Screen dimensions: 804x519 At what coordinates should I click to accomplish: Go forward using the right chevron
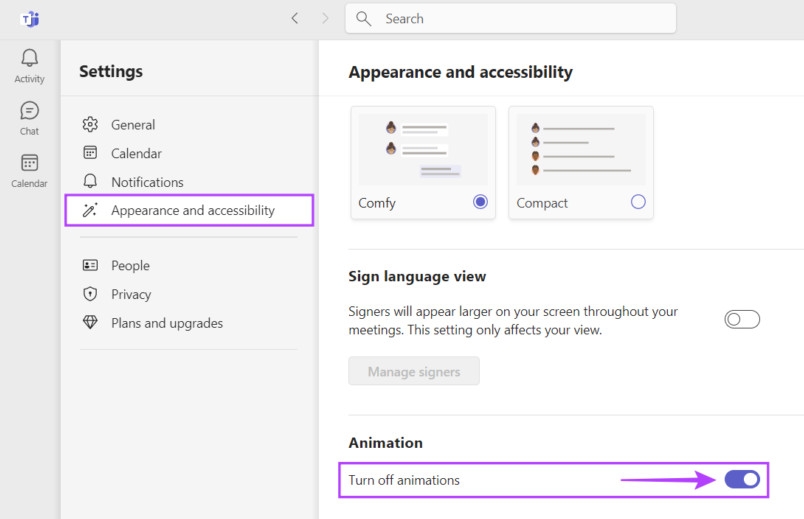(x=325, y=18)
